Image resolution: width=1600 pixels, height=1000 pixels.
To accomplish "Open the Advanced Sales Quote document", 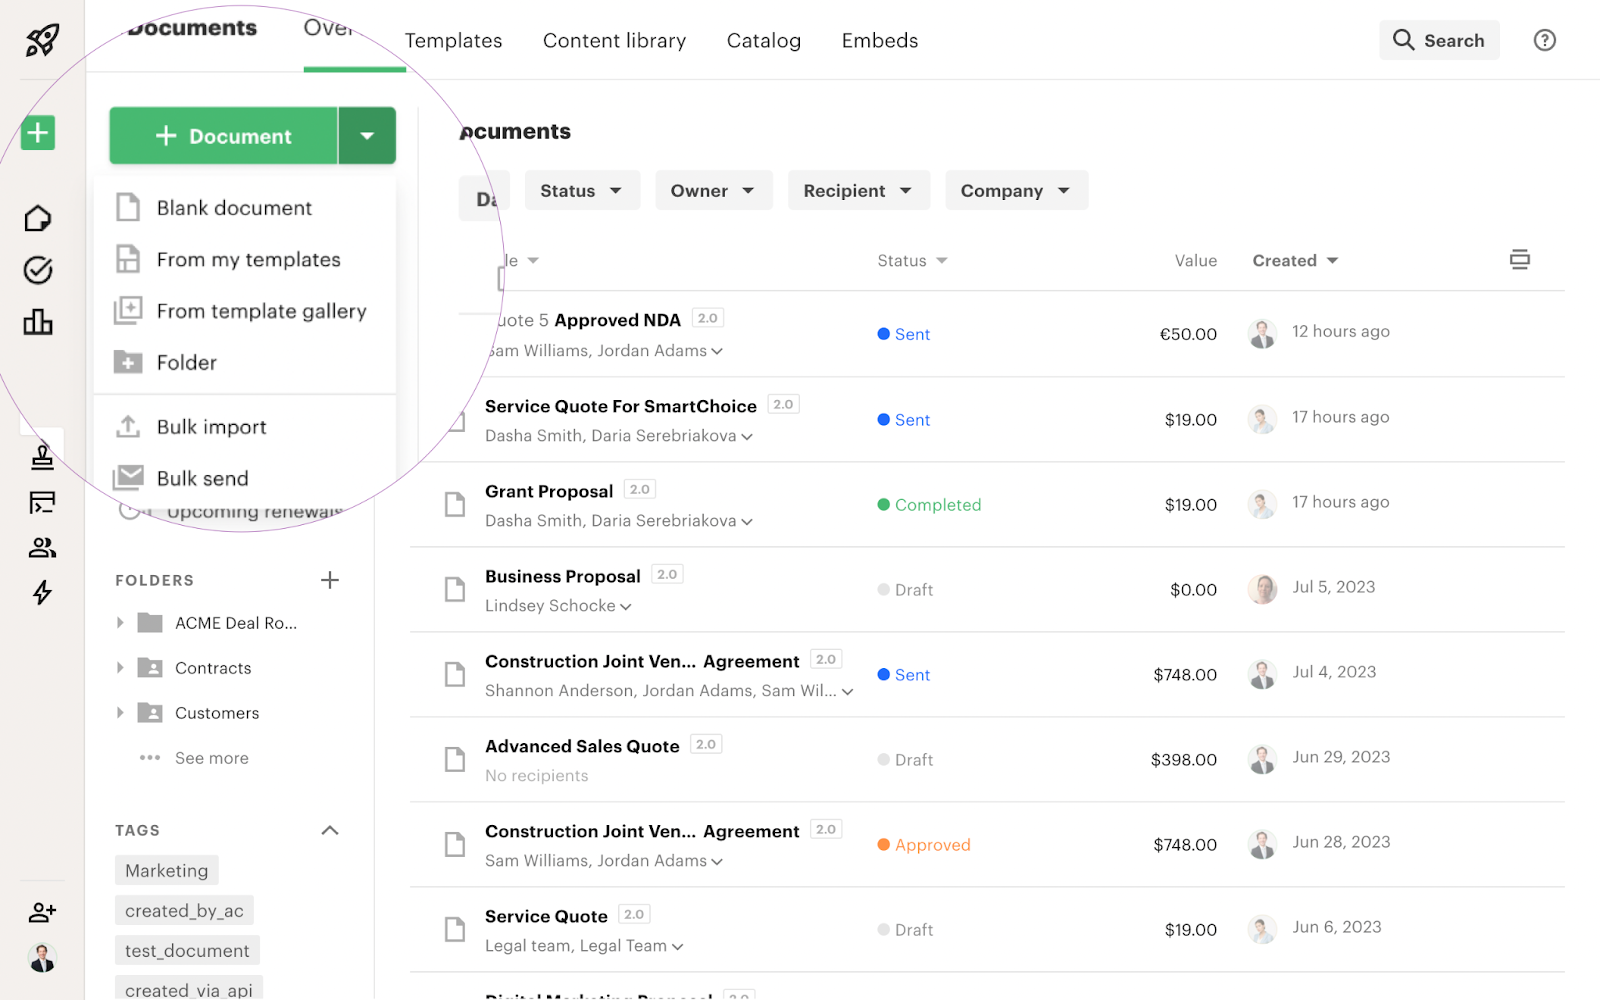I will 582,746.
